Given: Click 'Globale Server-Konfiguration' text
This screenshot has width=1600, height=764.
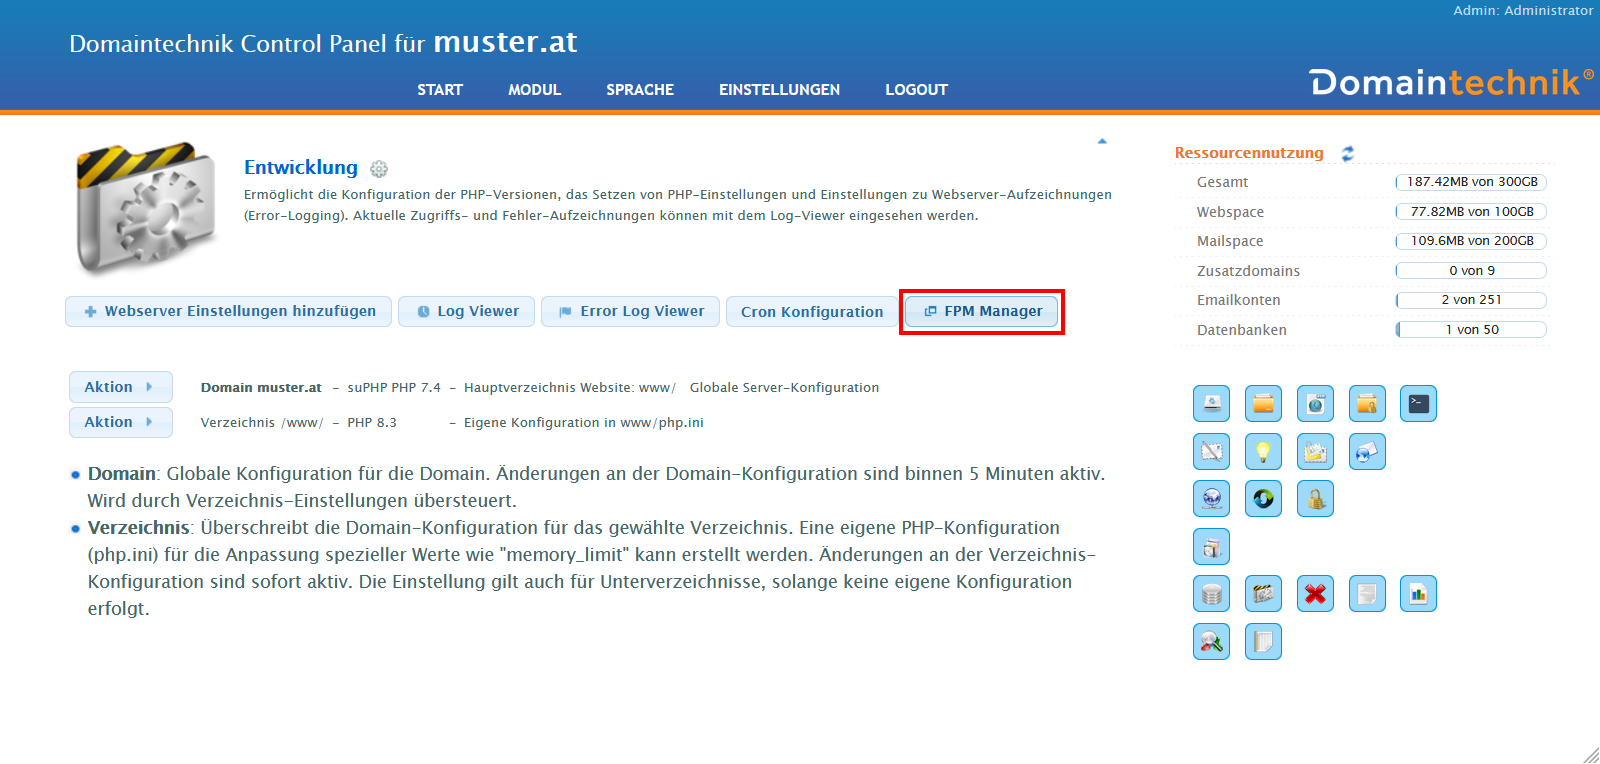Looking at the screenshot, I should pos(785,388).
